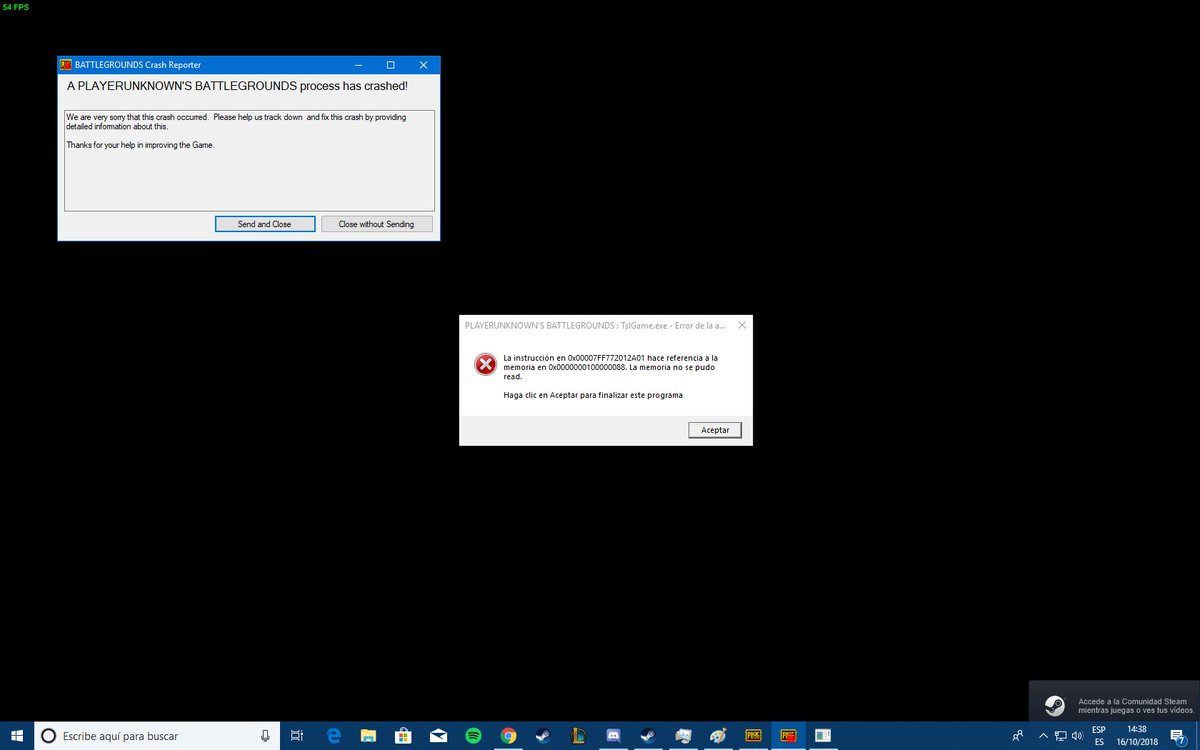Click the volume speaker icon

point(1077,736)
